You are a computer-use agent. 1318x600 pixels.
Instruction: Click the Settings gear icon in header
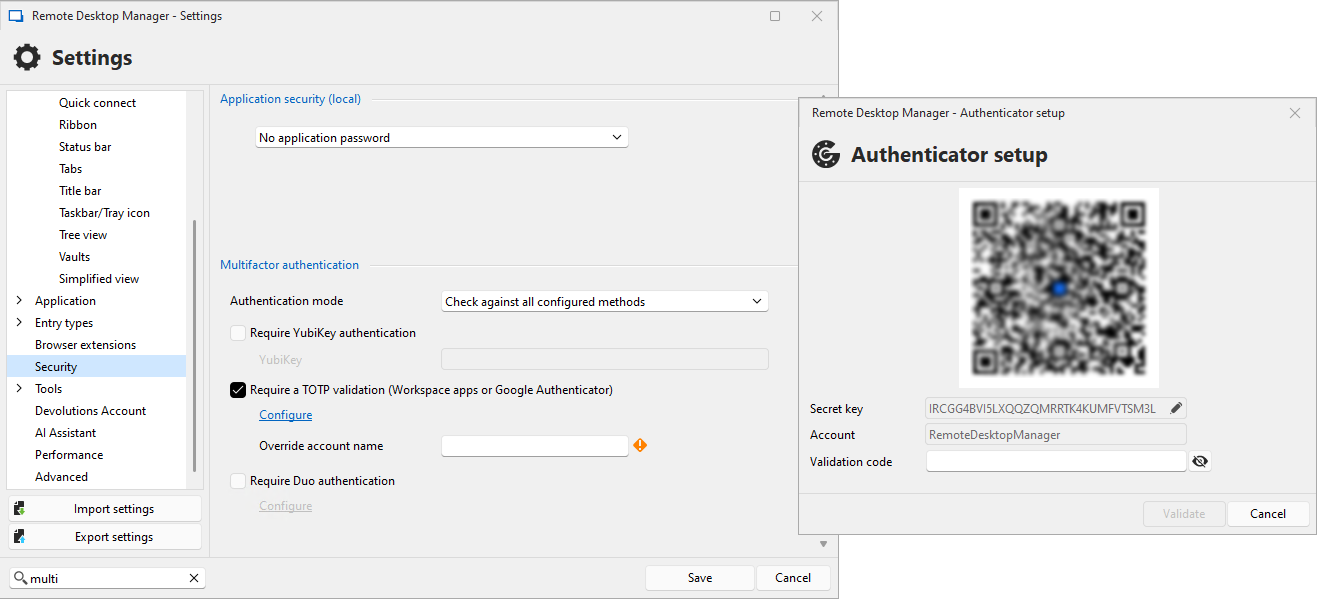[x=27, y=58]
